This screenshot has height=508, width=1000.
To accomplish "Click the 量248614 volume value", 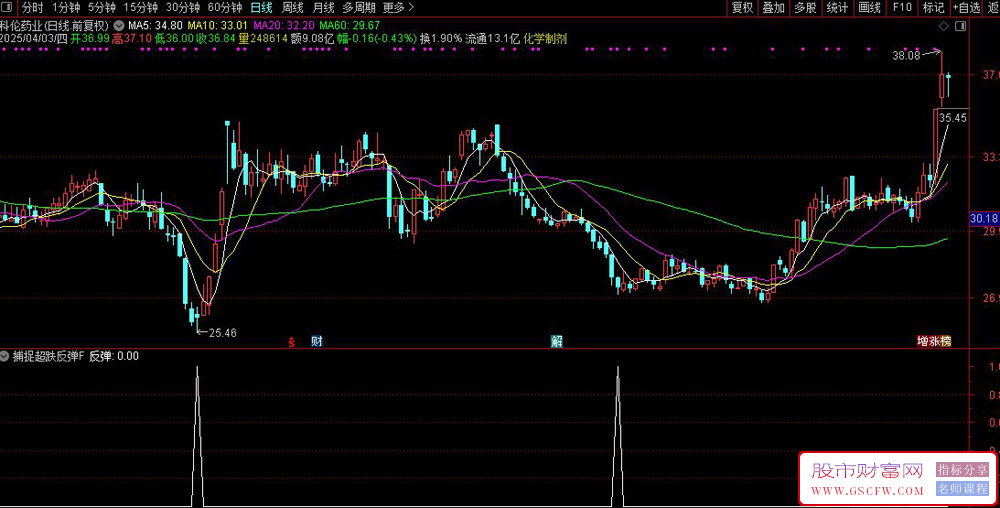I will [262, 38].
